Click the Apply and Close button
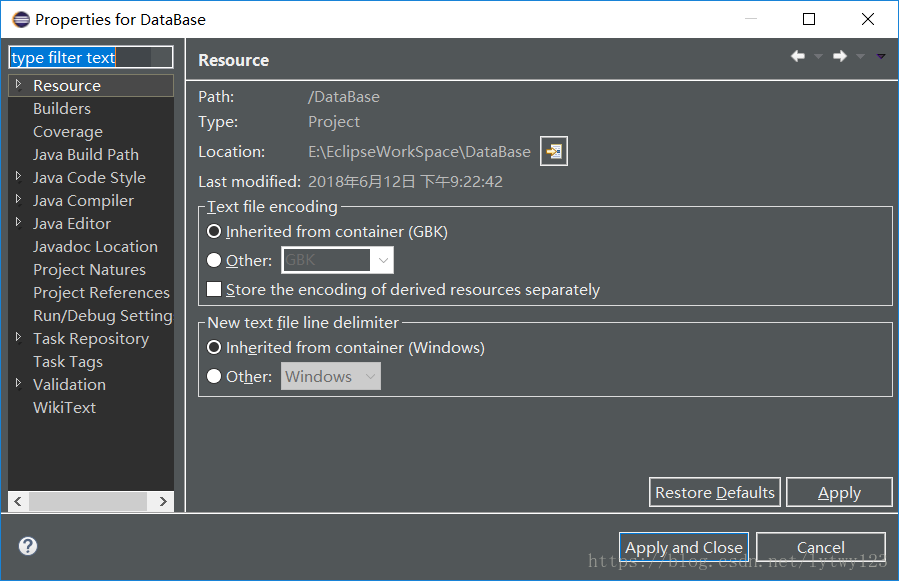This screenshot has height=581, width=899. [684, 547]
